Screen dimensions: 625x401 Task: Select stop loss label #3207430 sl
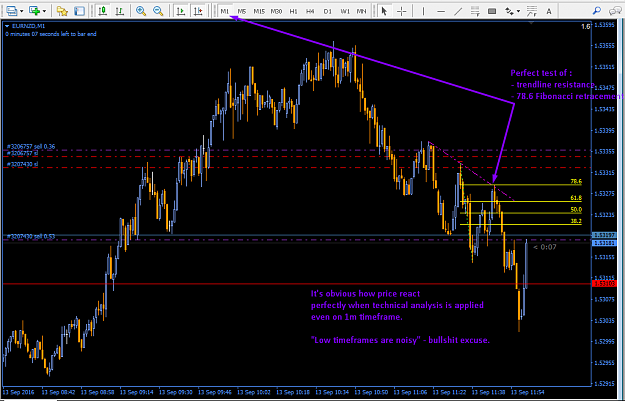coord(22,164)
